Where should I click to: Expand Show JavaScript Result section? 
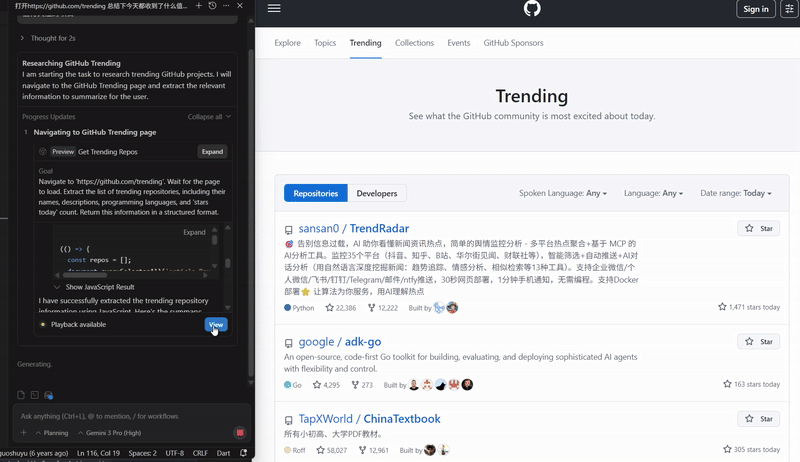point(94,287)
